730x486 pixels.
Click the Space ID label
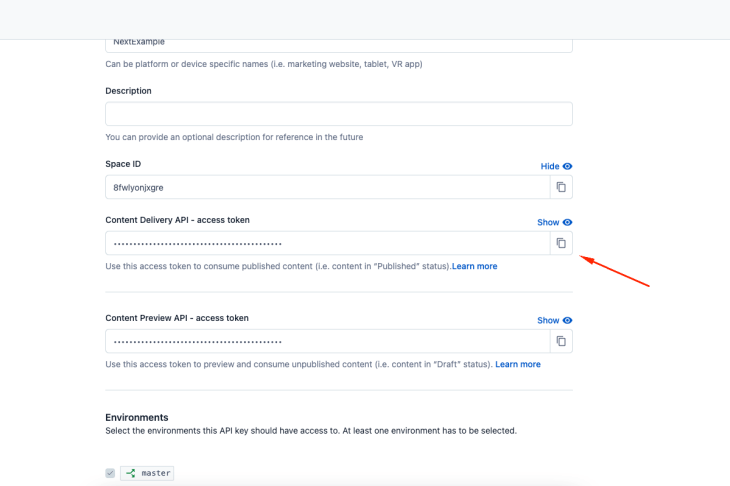pyautogui.click(x=123, y=164)
